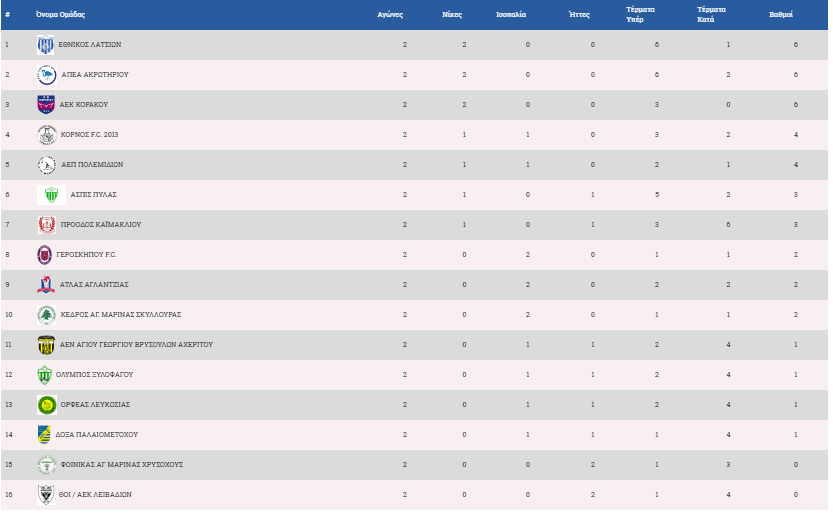This screenshot has height=521, width=833.
Task: Open the ΑΣΠΙΣ ΠΥΛΑΣ team name
Action: (x=94, y=194)
